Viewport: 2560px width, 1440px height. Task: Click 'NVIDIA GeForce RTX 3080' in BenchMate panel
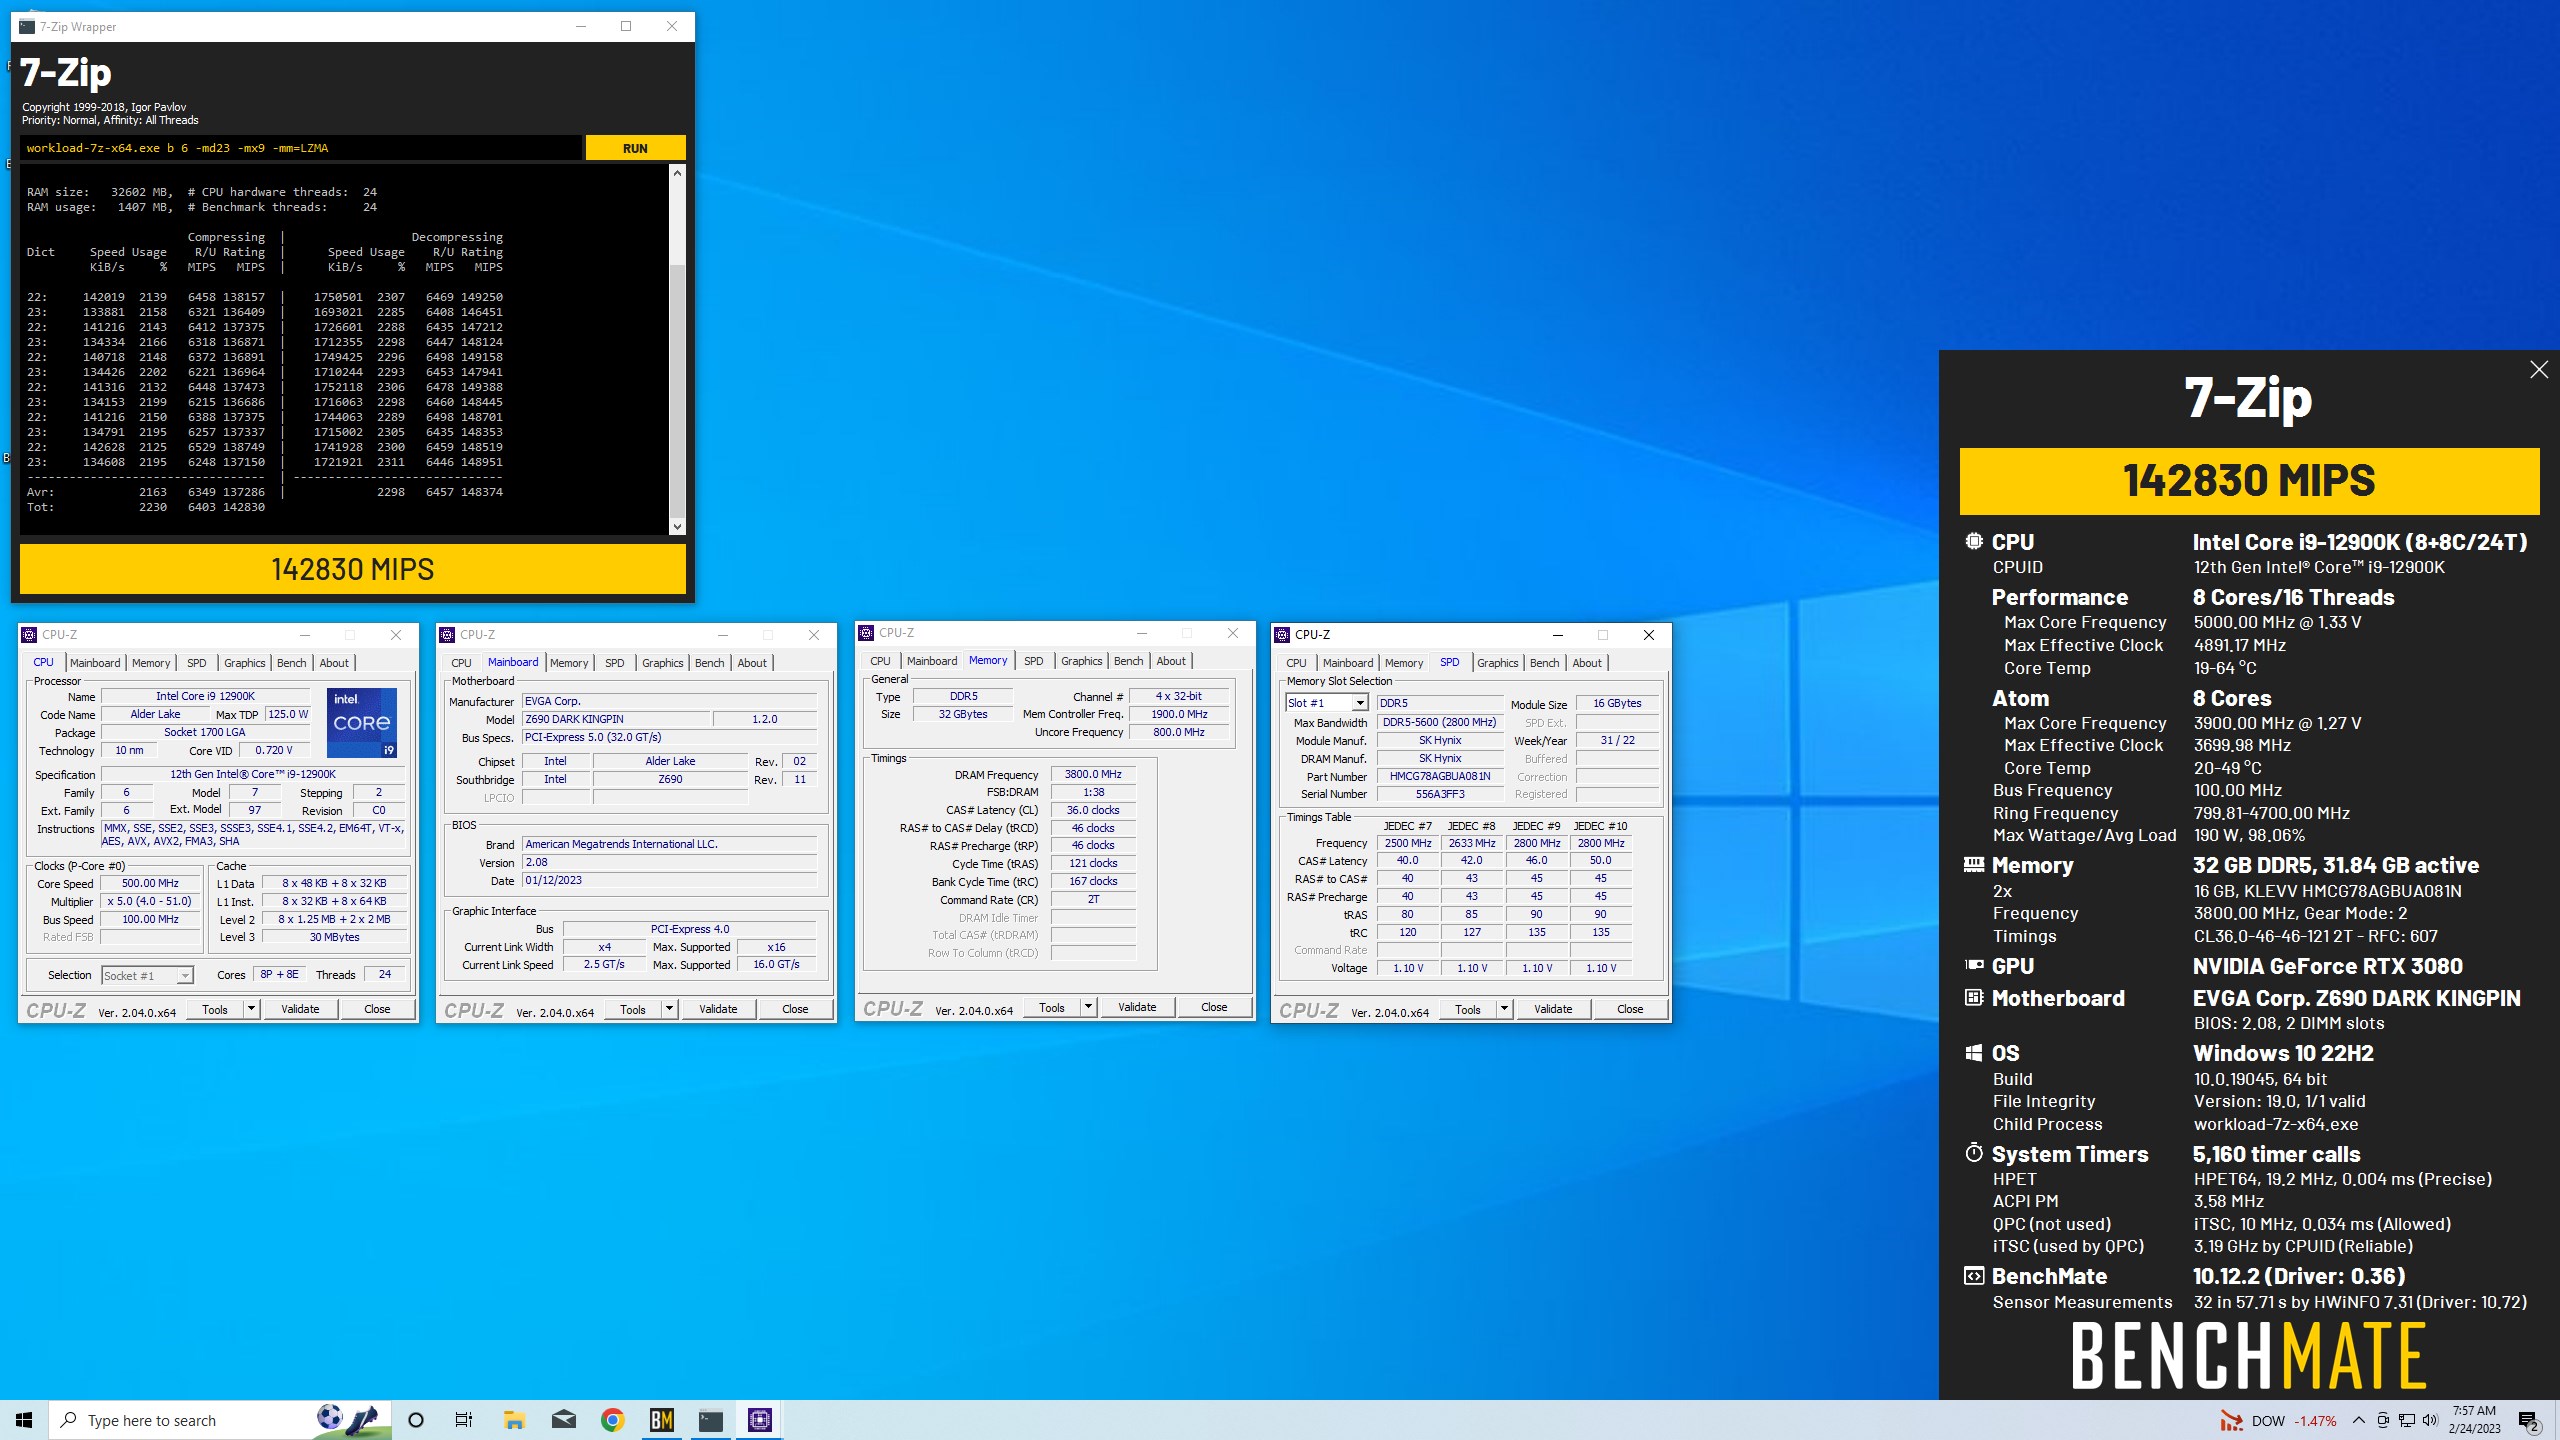tap(2328, 966)
